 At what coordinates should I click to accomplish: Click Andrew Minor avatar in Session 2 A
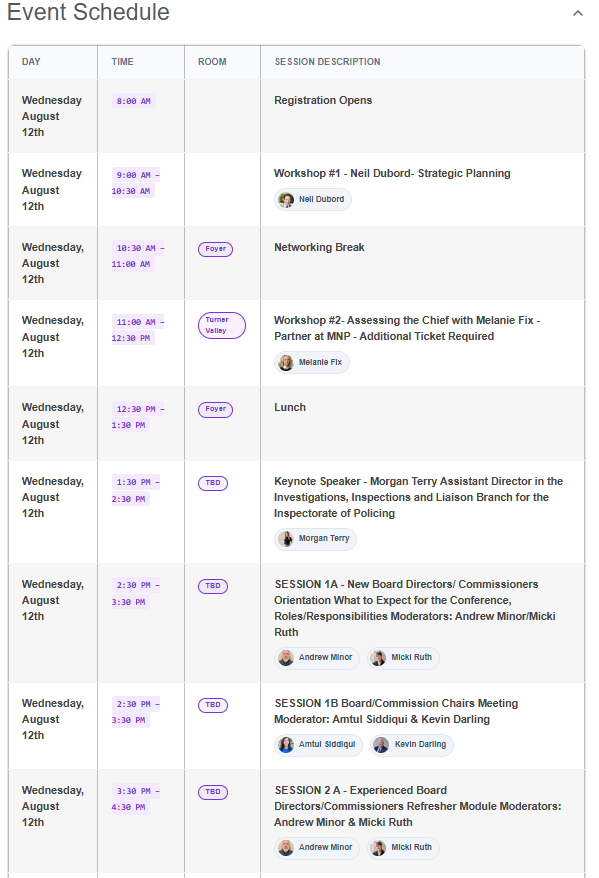point(286,848)
